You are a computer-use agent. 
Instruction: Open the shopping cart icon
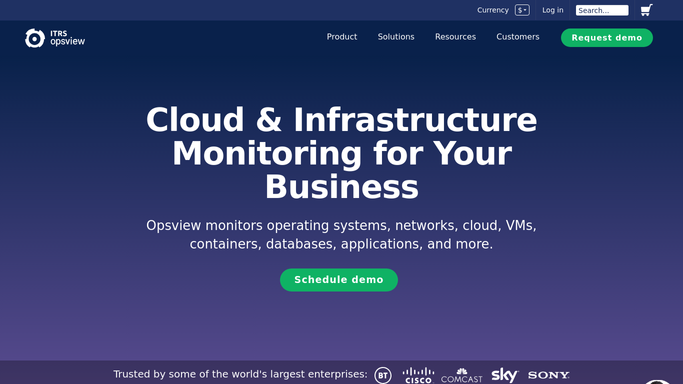(x=646, y=10)
